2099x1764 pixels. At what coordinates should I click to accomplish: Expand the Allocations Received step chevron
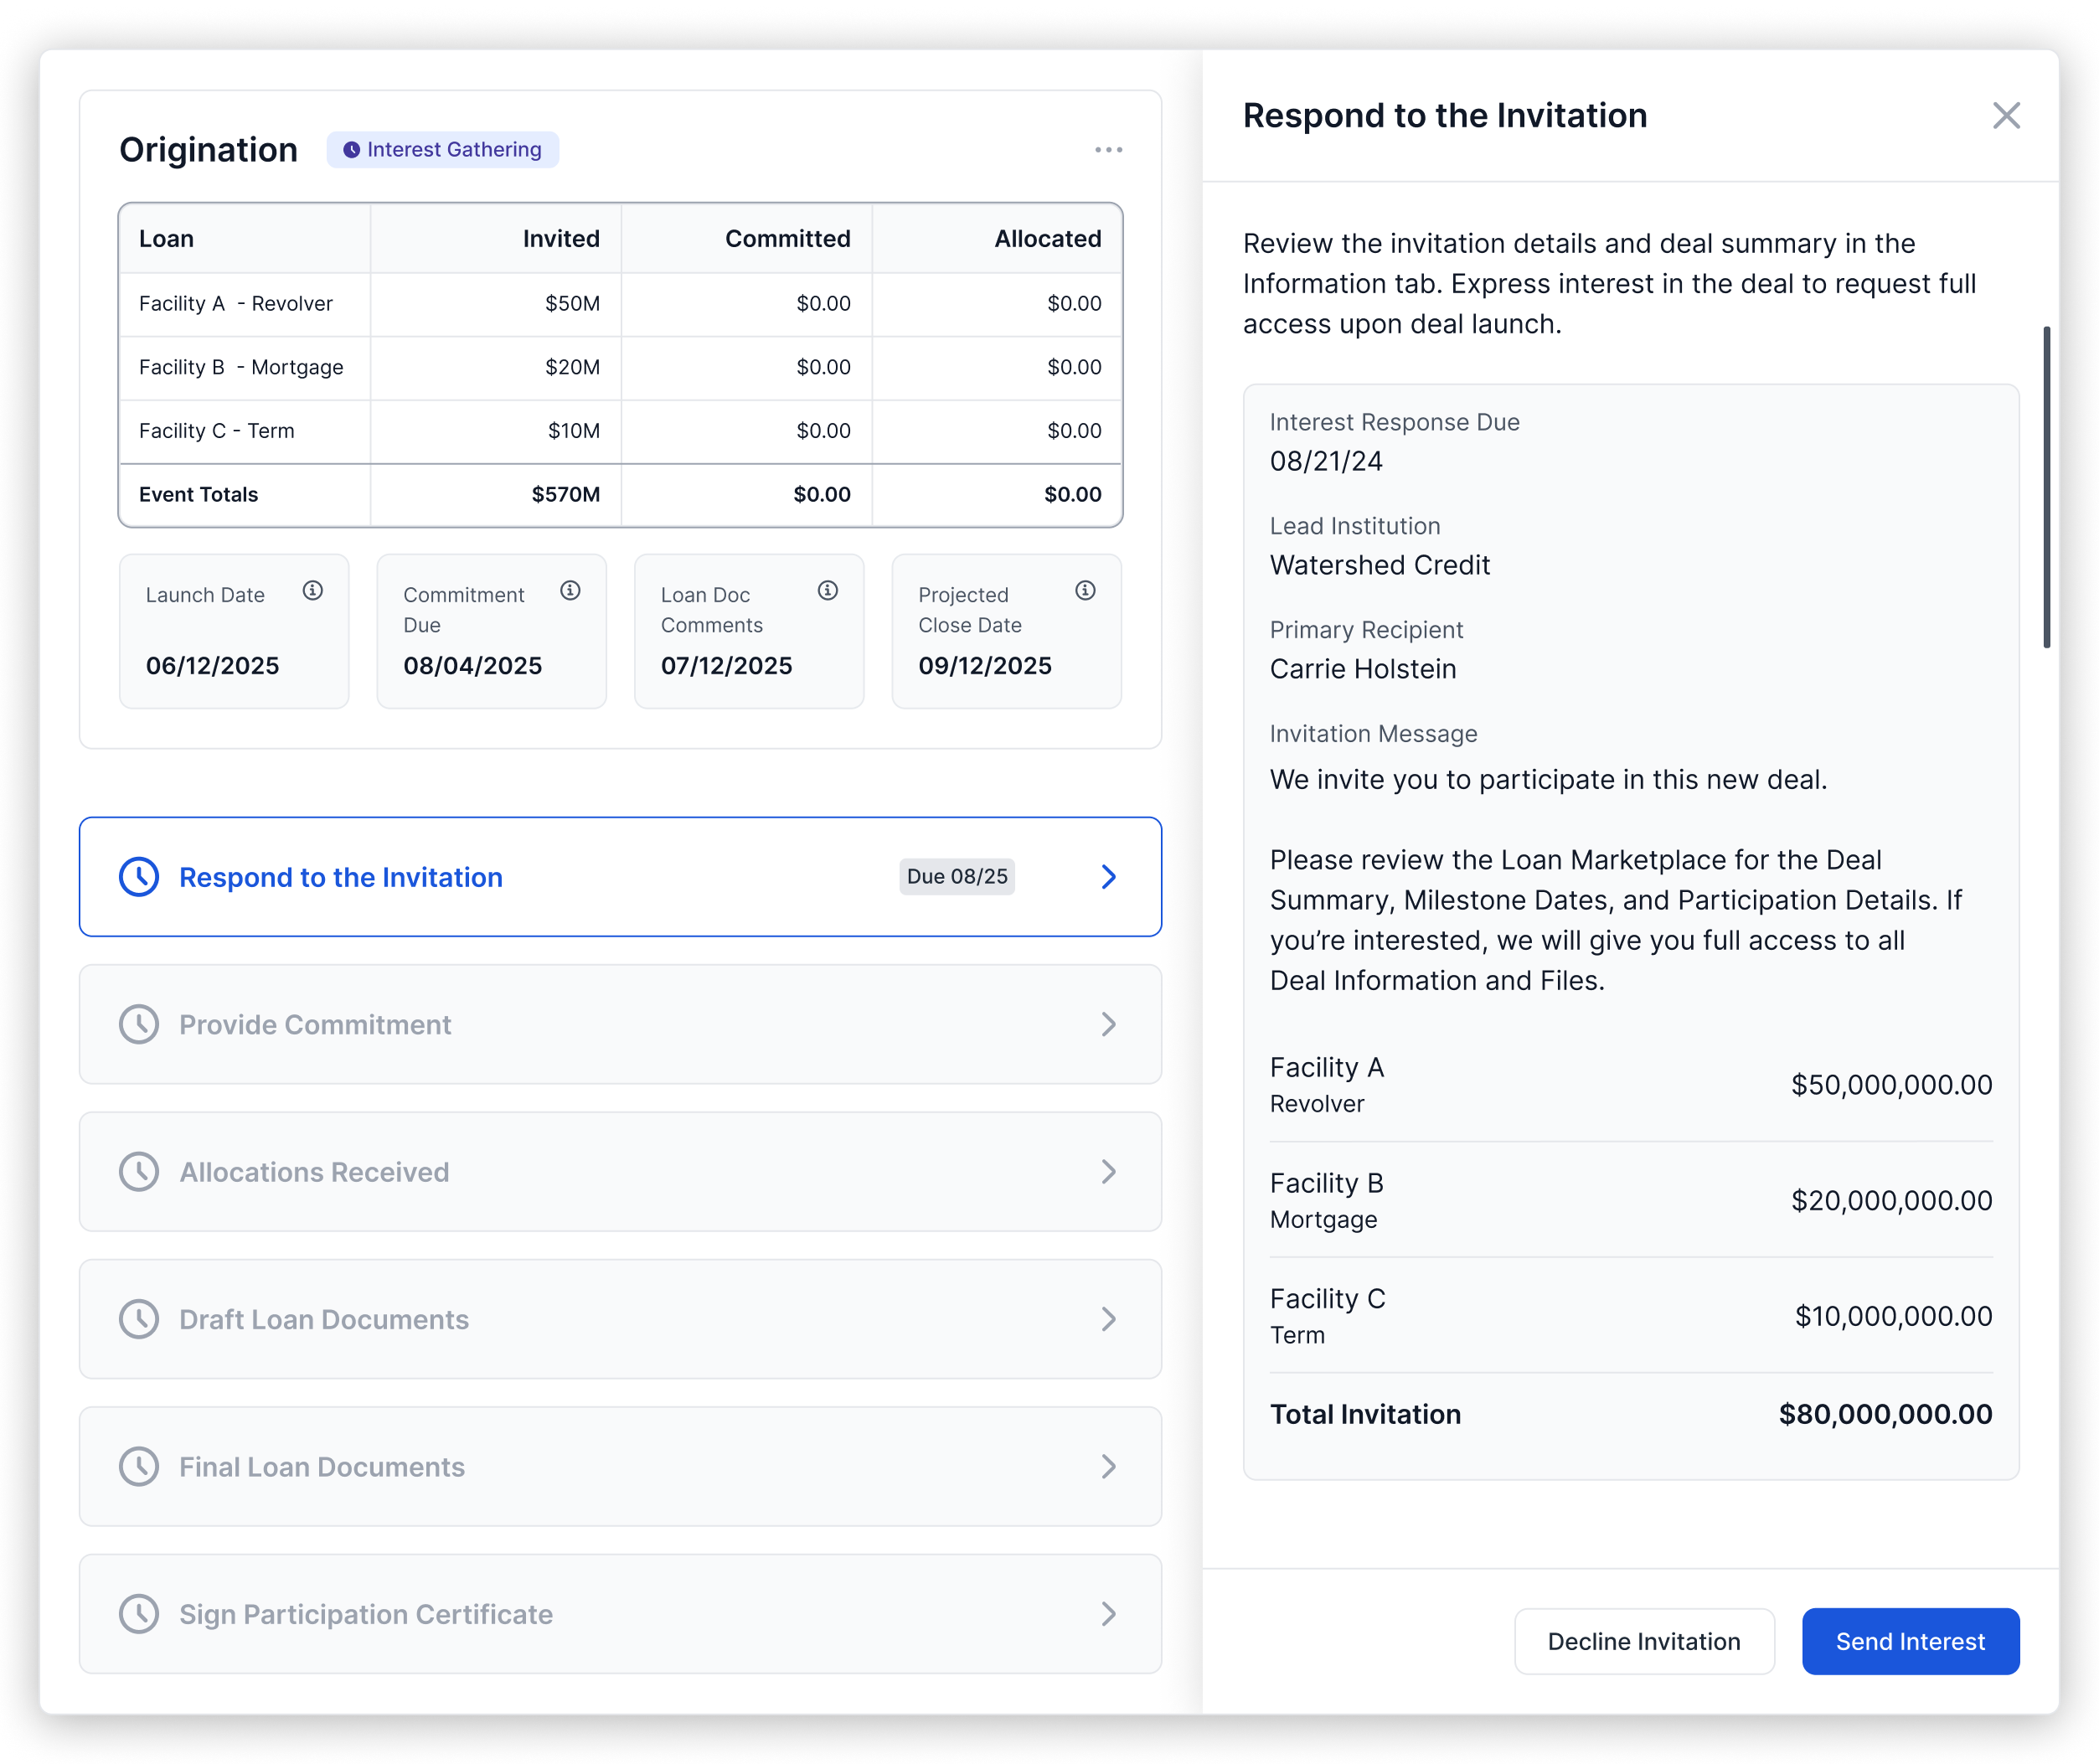1108,1172
